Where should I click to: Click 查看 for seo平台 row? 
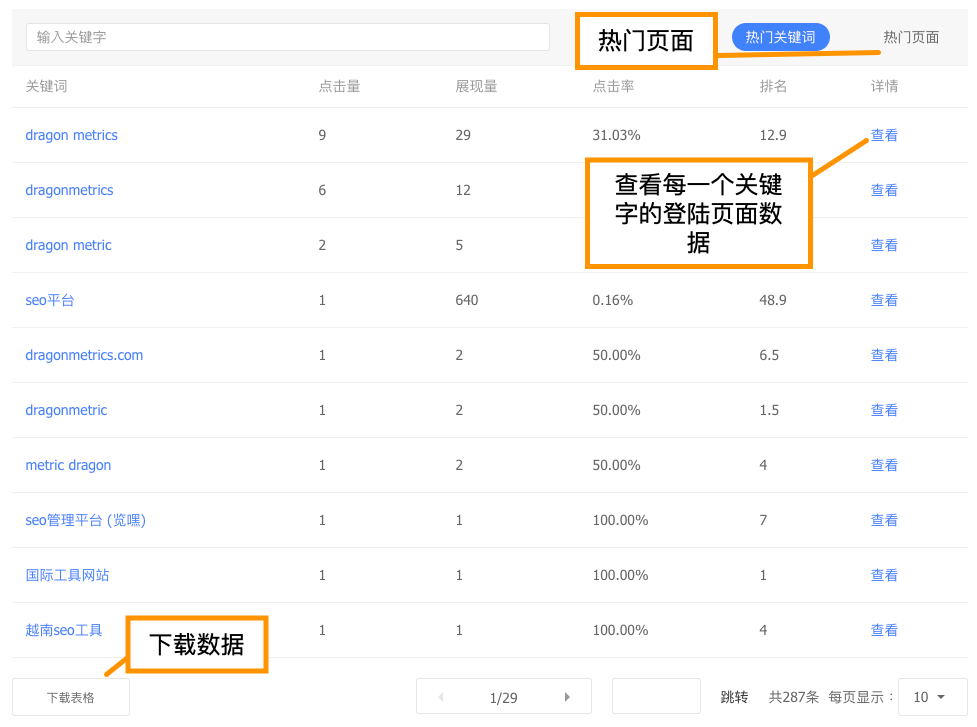pyautogui.click(x=884, y=300)
